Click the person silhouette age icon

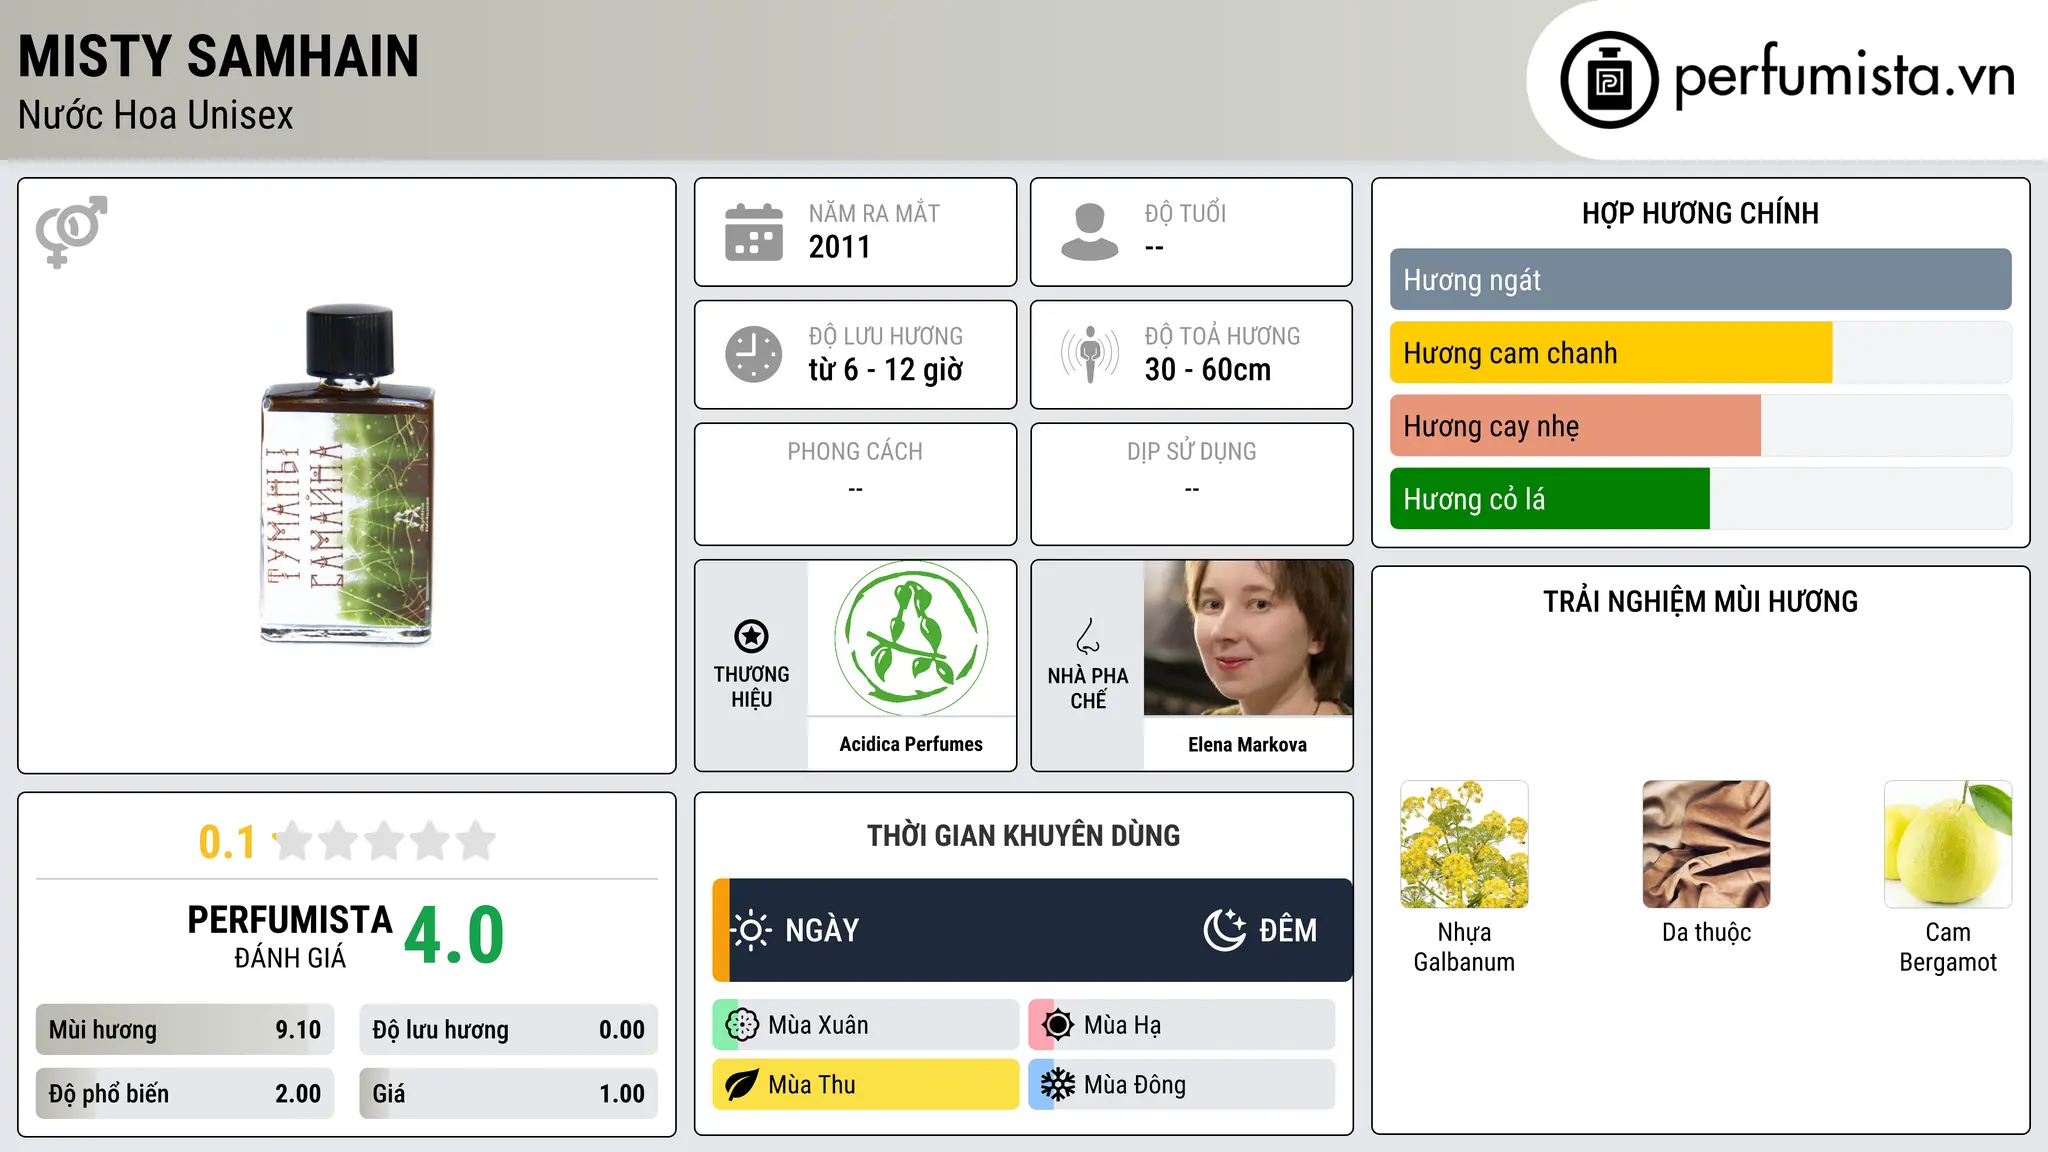pos(1090,232)
